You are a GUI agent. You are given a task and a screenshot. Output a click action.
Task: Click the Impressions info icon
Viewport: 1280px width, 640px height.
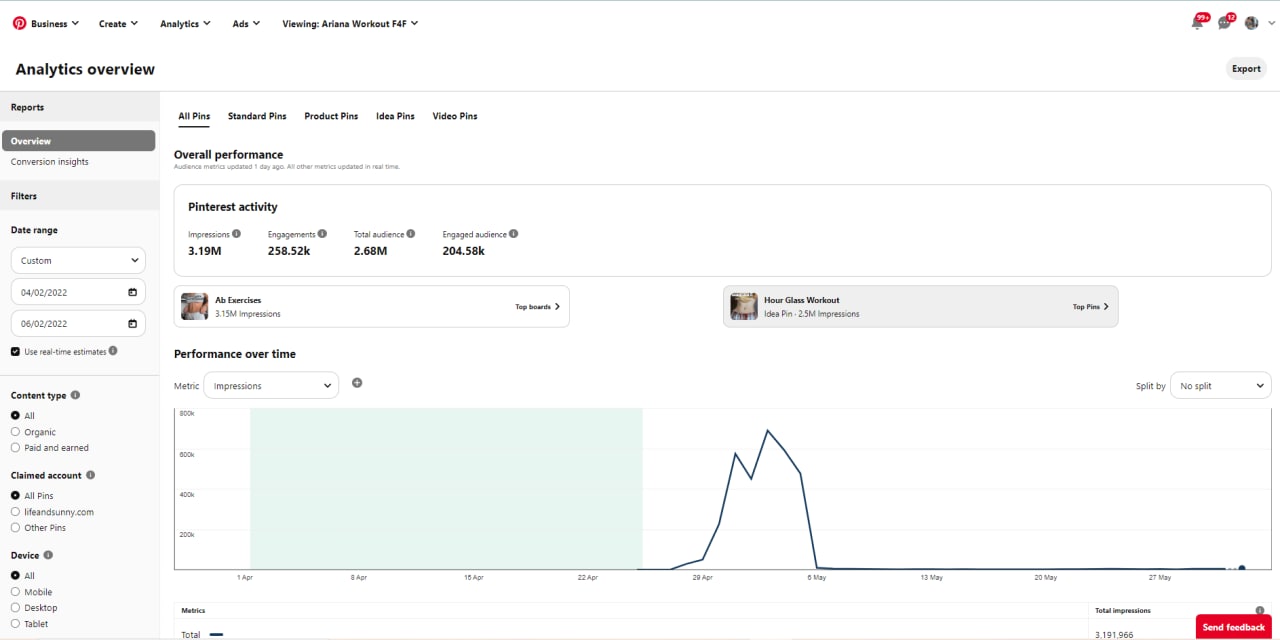point(237,234)
